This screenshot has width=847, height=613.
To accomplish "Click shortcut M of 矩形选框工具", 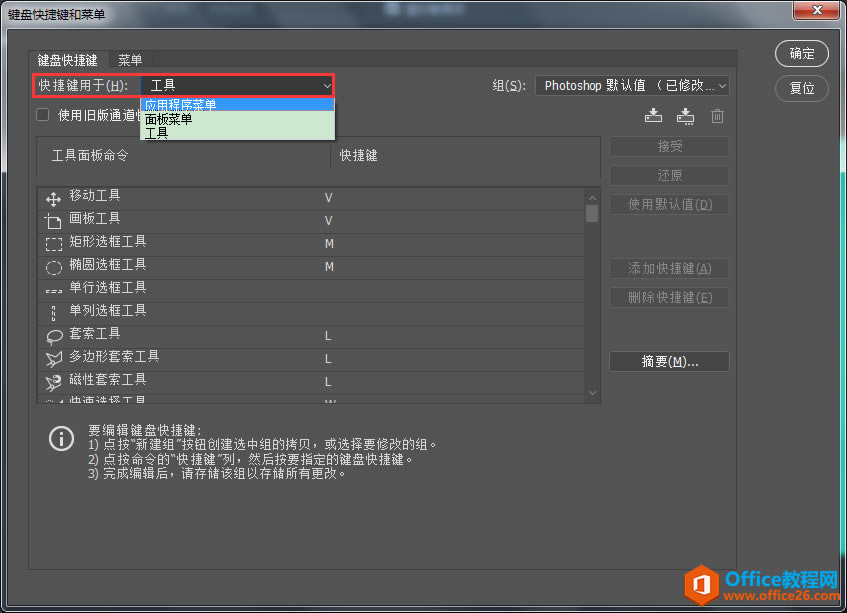I will click(329, 244).
